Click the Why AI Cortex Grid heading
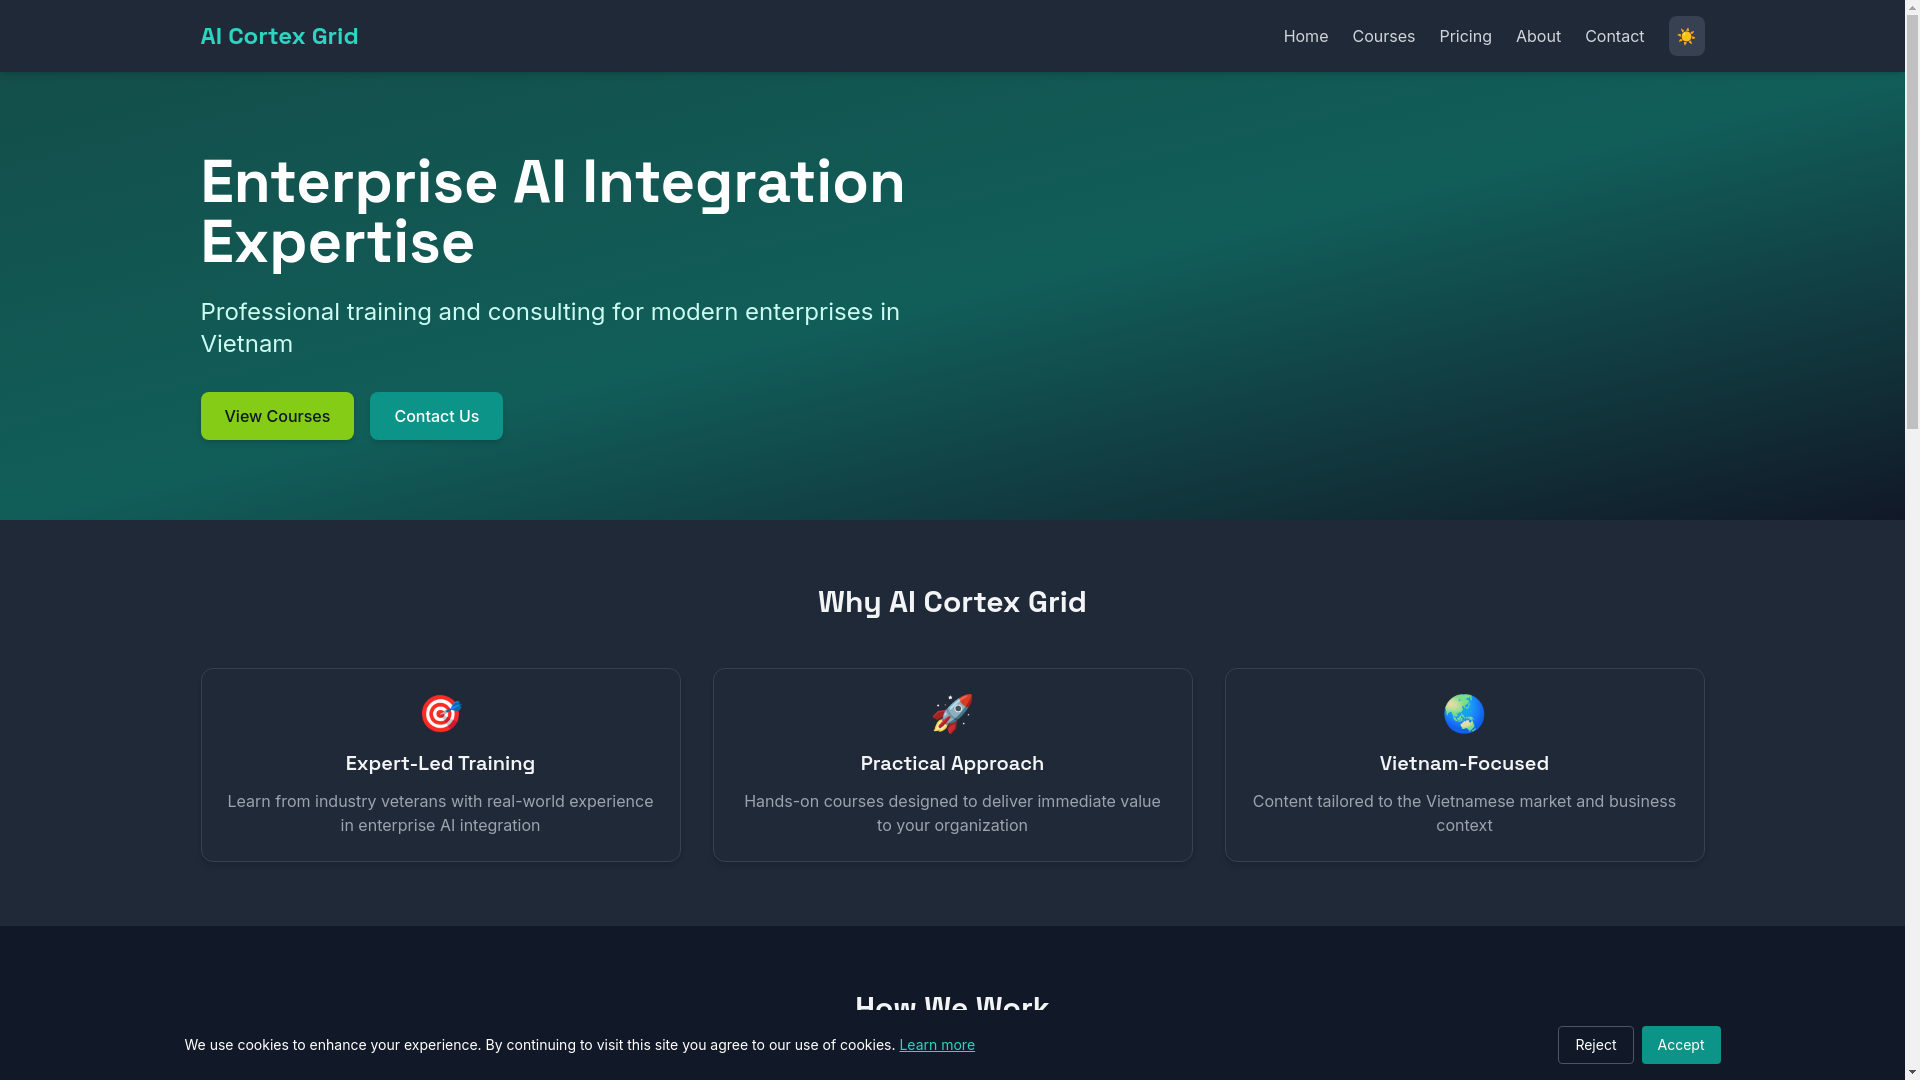This screenshot has width=1920, height=1080. click(952, 602)
